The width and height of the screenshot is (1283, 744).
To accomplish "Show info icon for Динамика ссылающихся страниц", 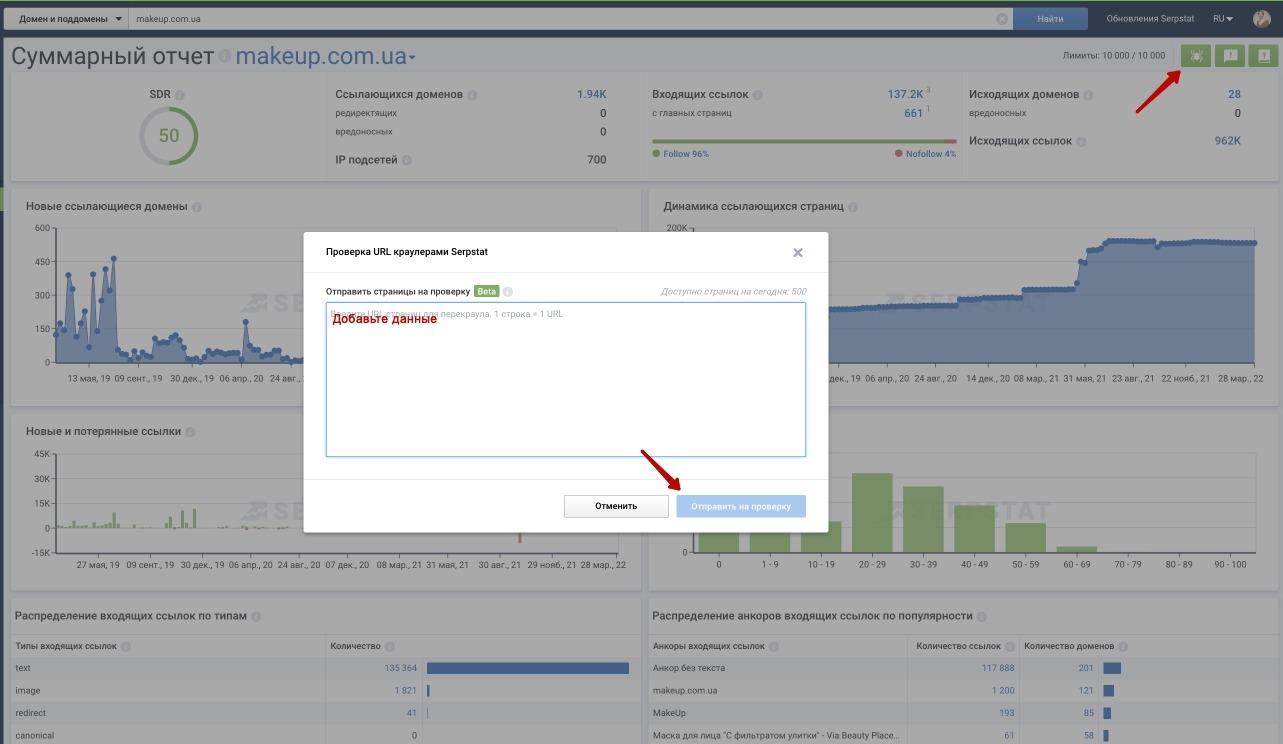I will click(x=853, y=207).
